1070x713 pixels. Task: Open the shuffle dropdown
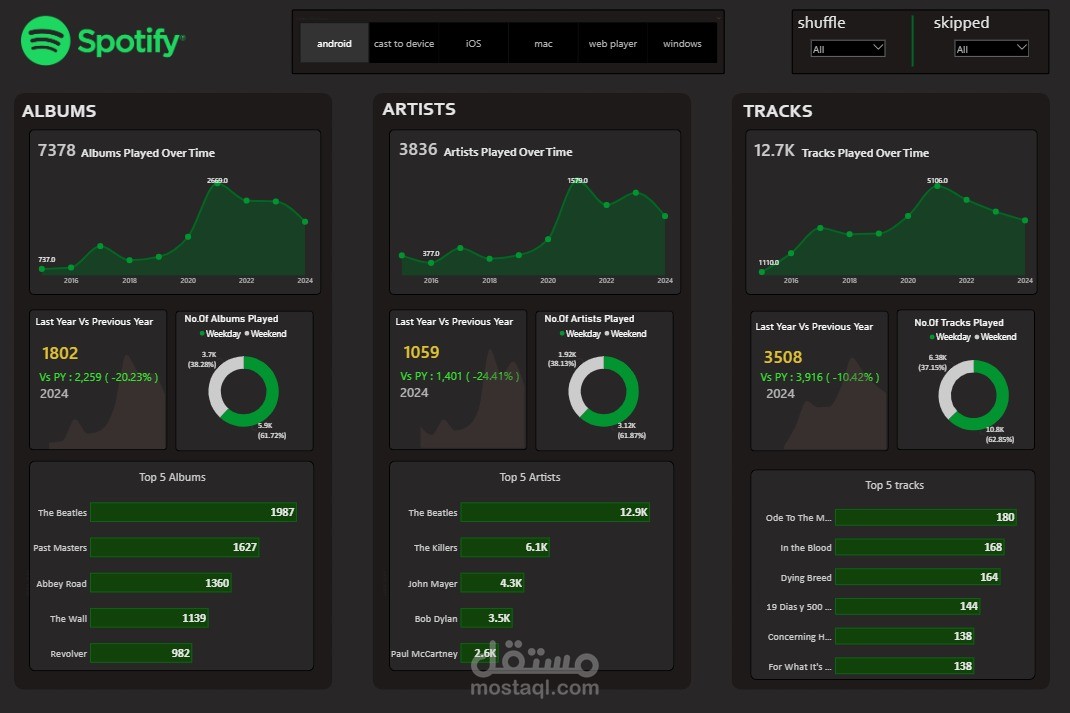coord(848,48)
